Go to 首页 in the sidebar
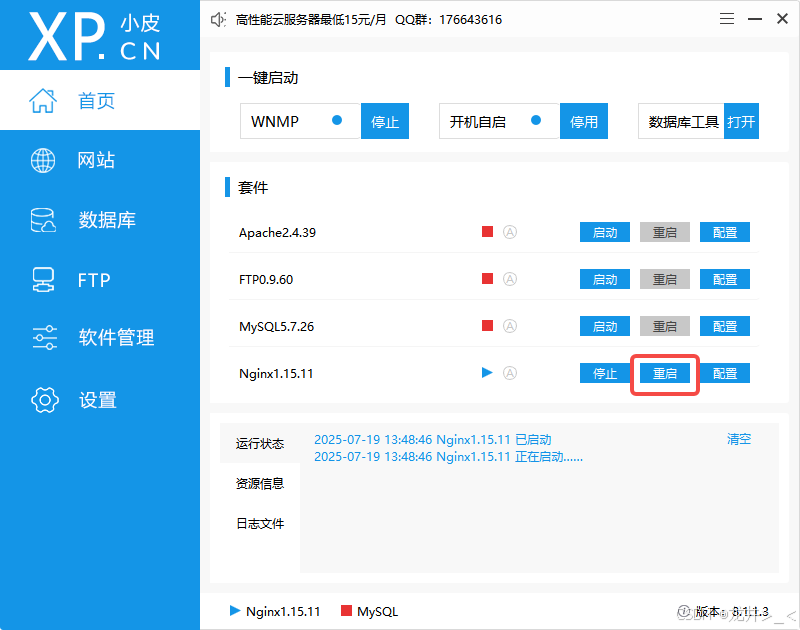This screenshot has width=800, height=630. pyautogui.click(x=100, y=100)
